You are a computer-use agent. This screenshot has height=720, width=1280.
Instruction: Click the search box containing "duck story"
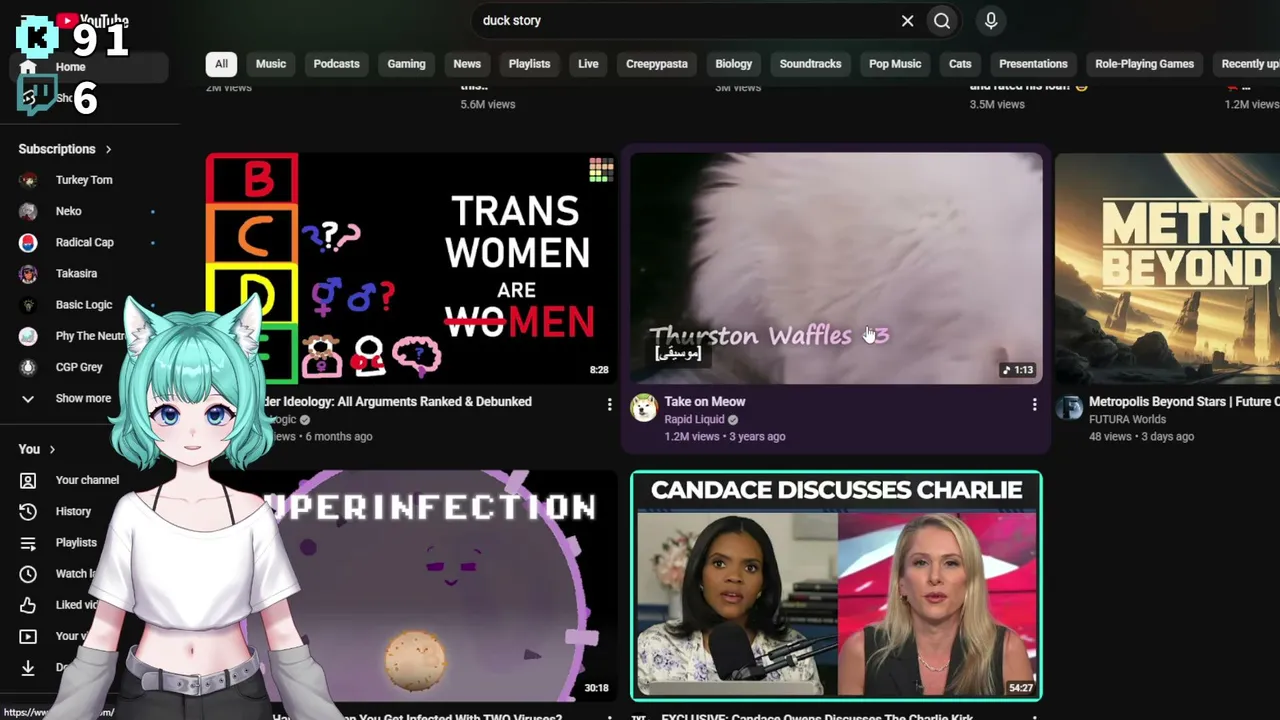pos(682,20)
